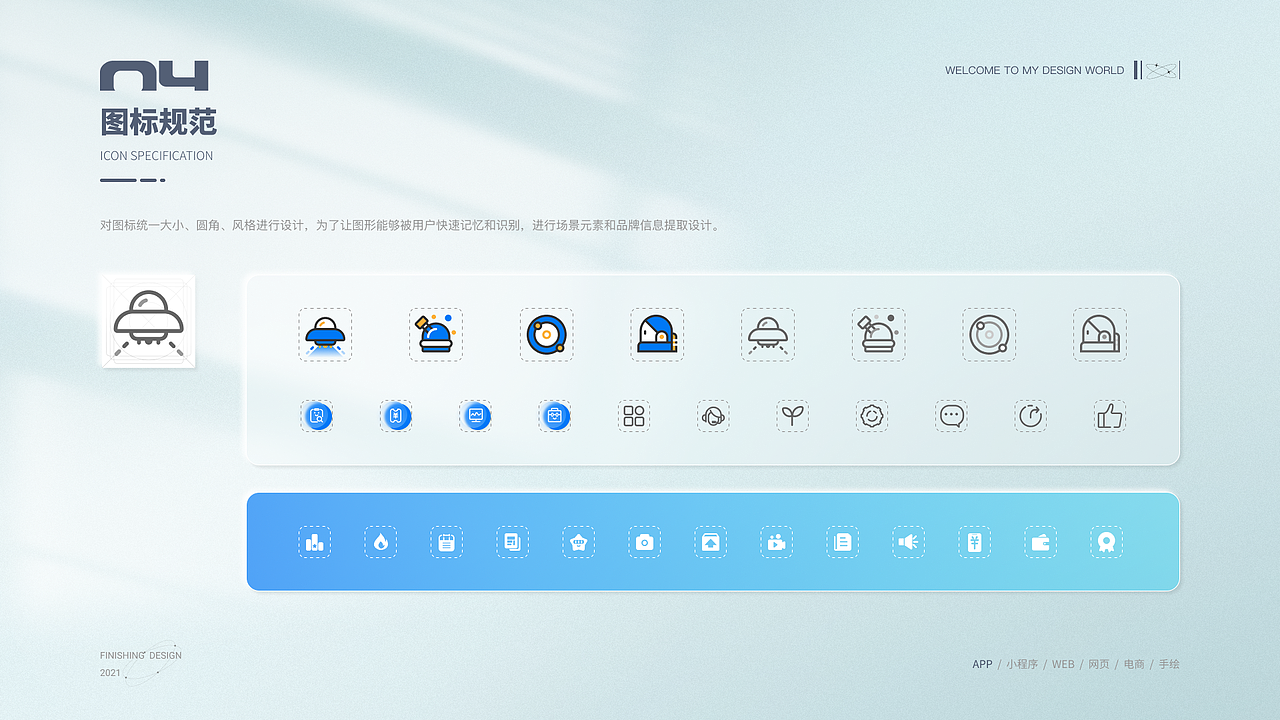Click the white stacked news page icon
Image resolution: width=1280 pixels, height=720 pixels.
(x=513, y=542)
